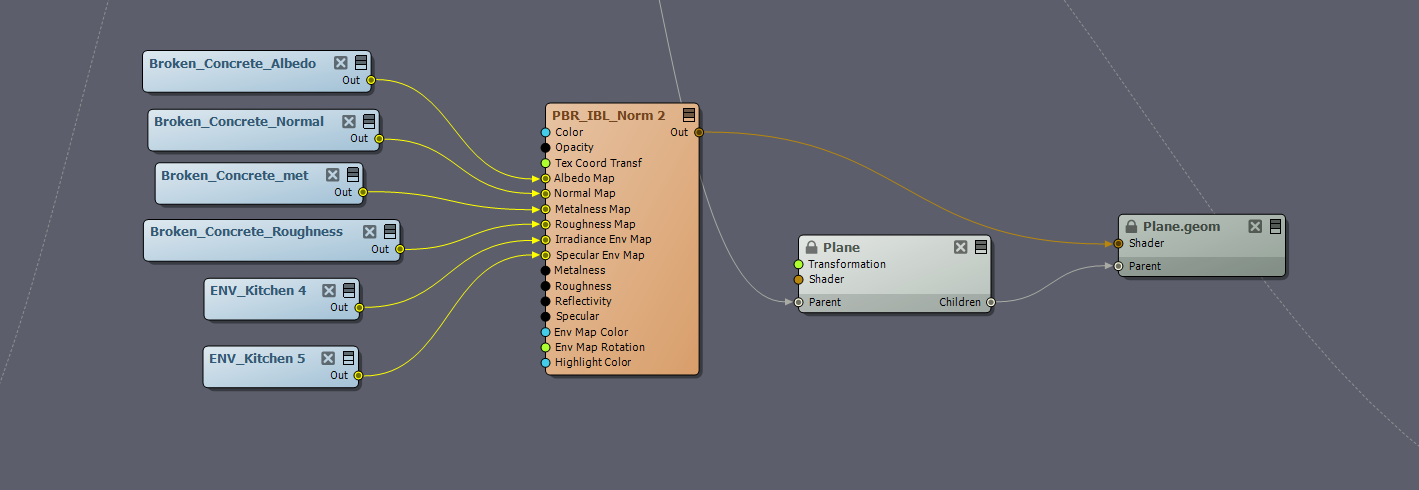Collapse the PBR_IBL_Norm 2 shader node
The image size is (1419, 490).
689,115
